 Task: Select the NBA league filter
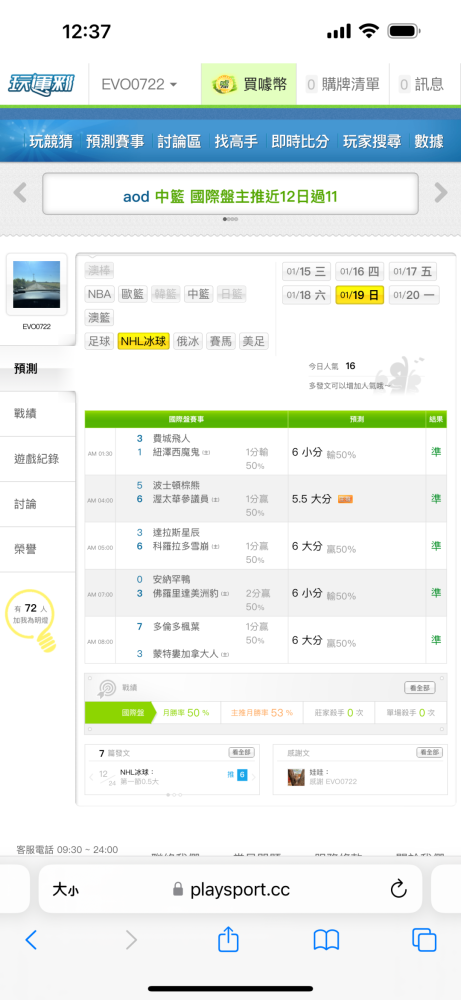click(99, 294)
